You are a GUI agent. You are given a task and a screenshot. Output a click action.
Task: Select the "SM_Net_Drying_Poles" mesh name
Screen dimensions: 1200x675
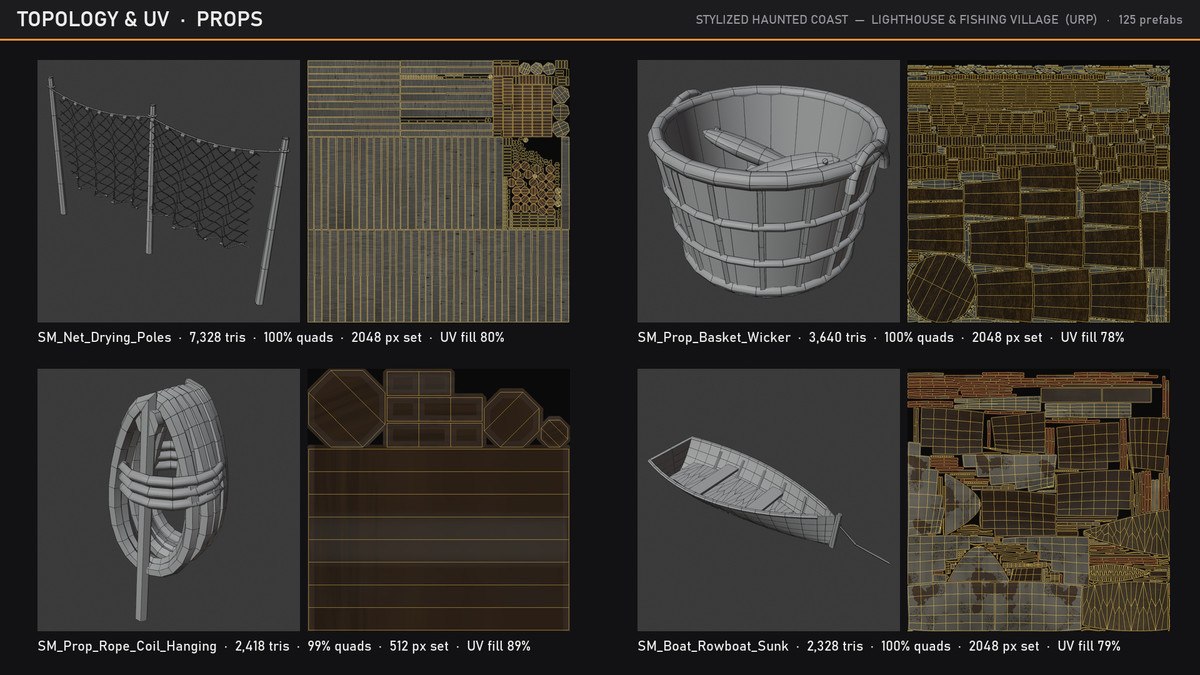point(104,338)
